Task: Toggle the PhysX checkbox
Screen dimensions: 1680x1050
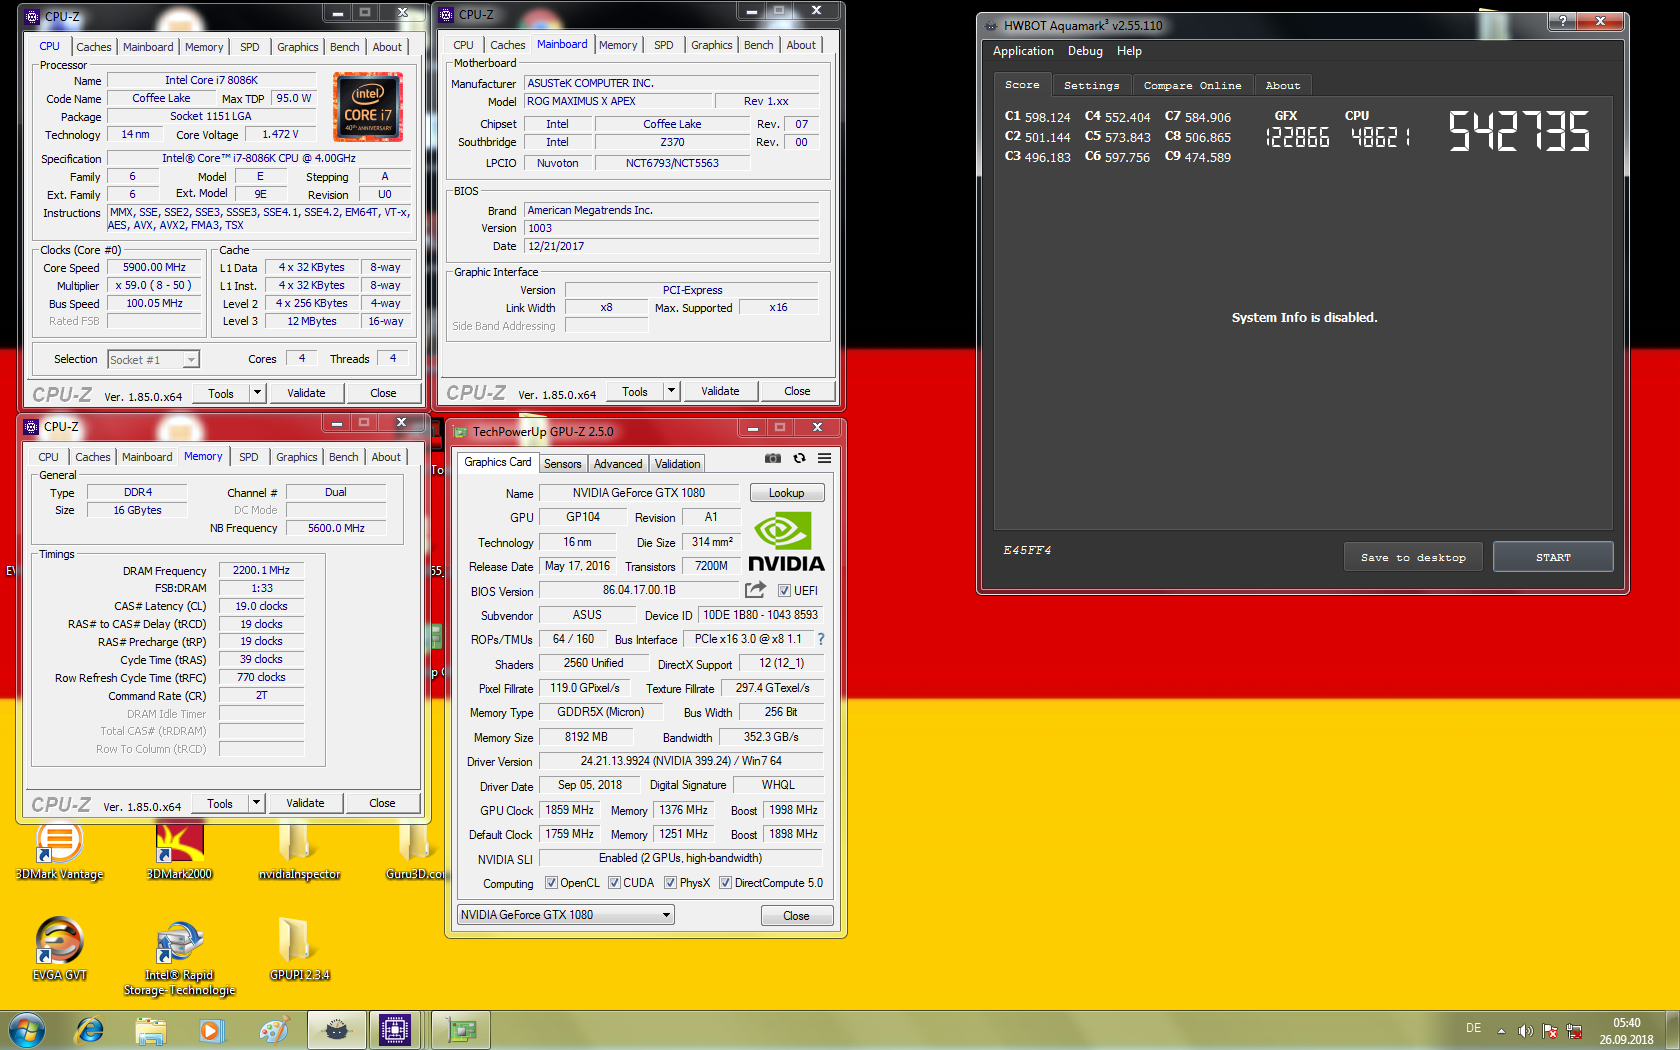Action: coord(670,883)
